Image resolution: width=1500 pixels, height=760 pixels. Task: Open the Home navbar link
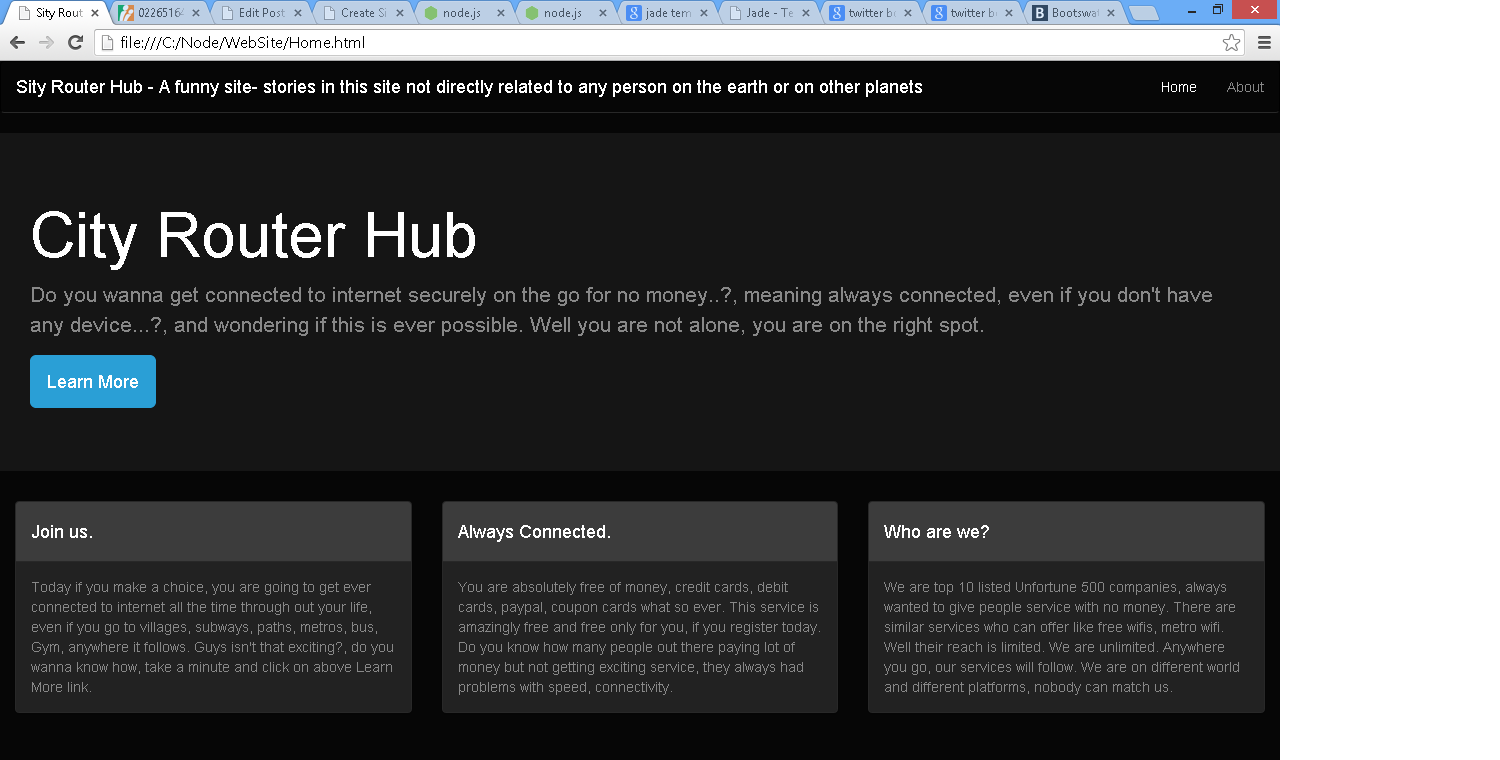pyautogui.click(x=1178, y=87)
